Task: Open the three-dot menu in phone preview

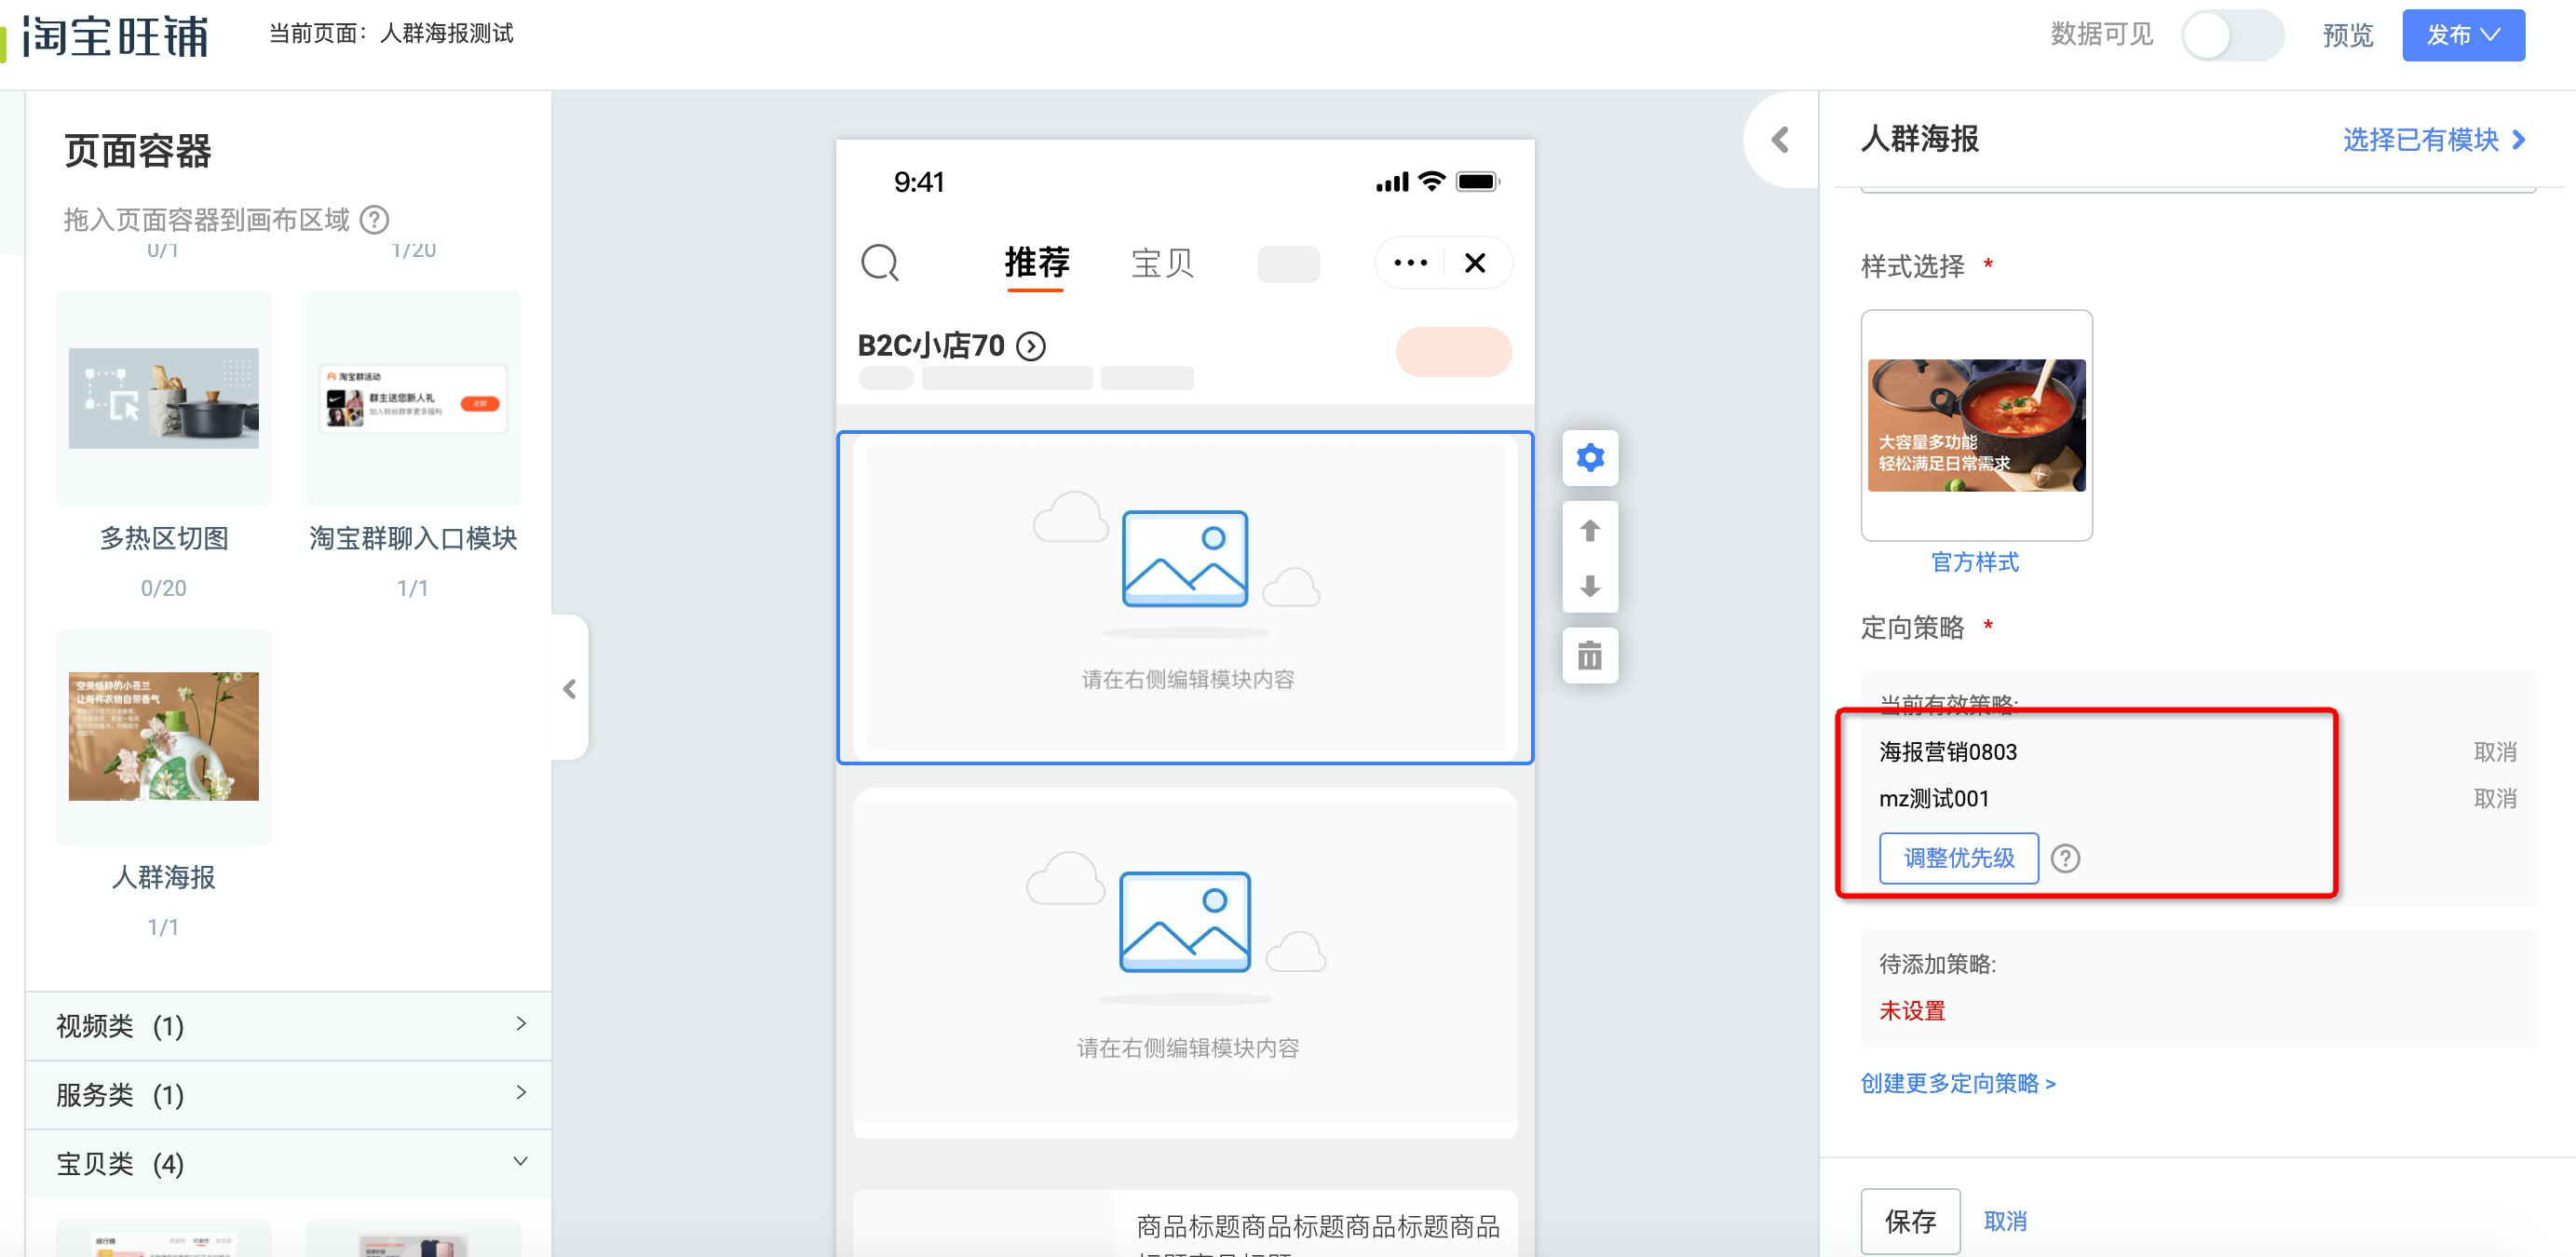Action: [x=1410, y=263]
